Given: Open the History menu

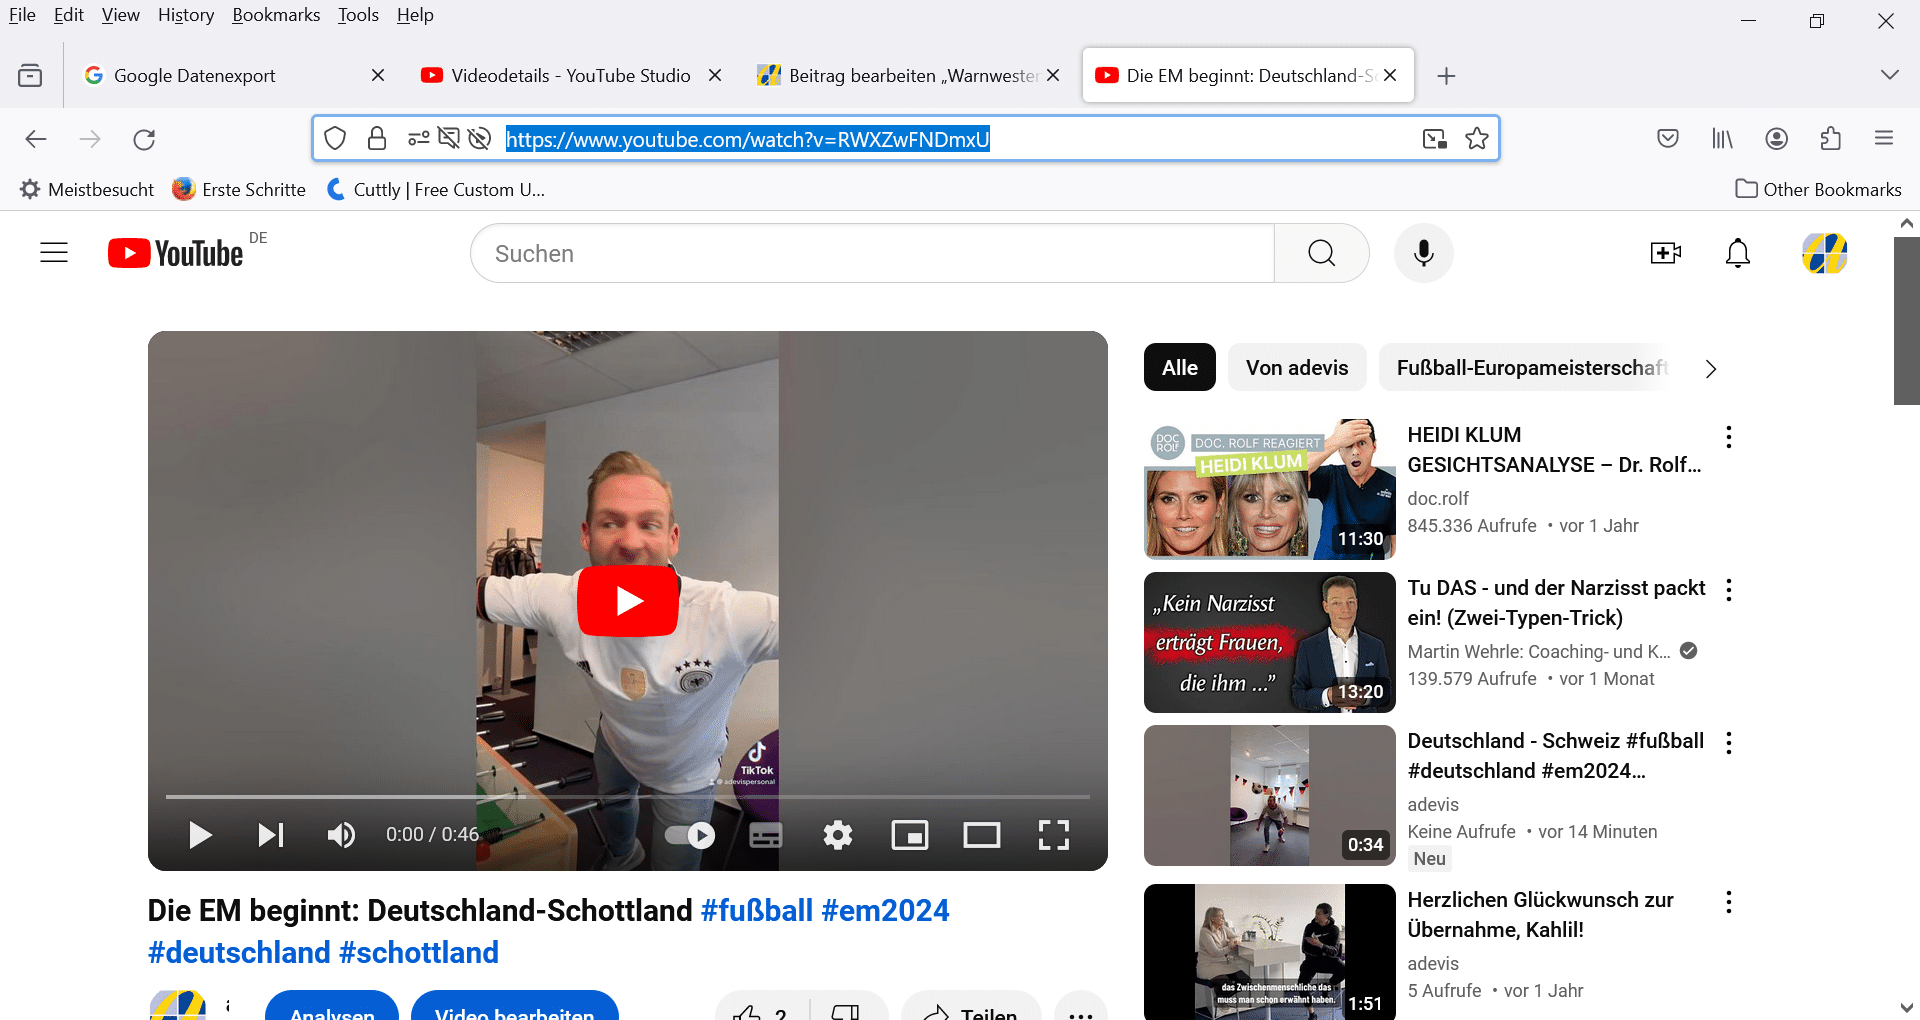Looking at the screenshot, I should (186, 15).
